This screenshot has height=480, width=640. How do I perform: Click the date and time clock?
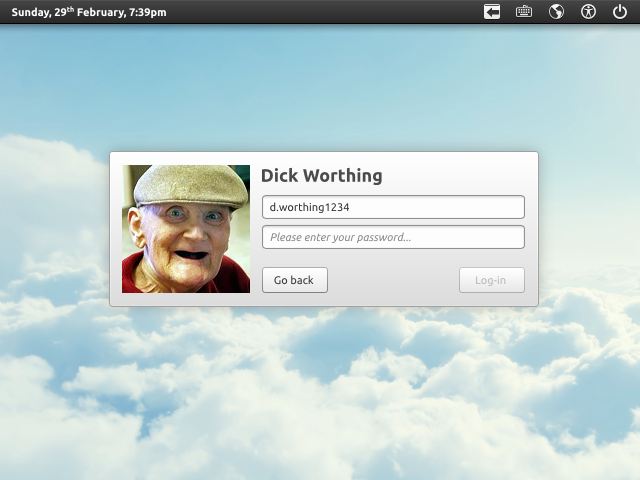tap(89, 12)
